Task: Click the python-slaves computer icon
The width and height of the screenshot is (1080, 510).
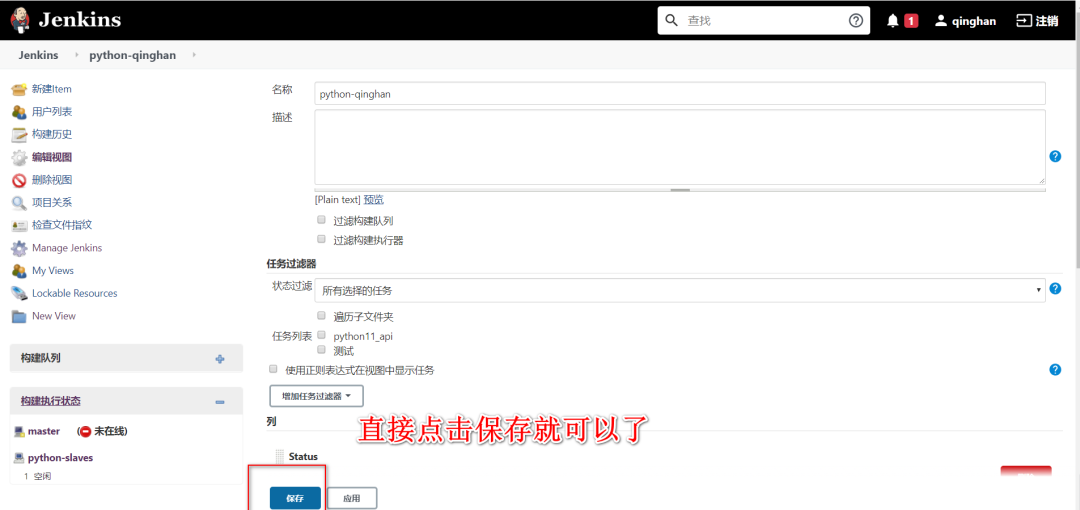Action: coord(19,458)
